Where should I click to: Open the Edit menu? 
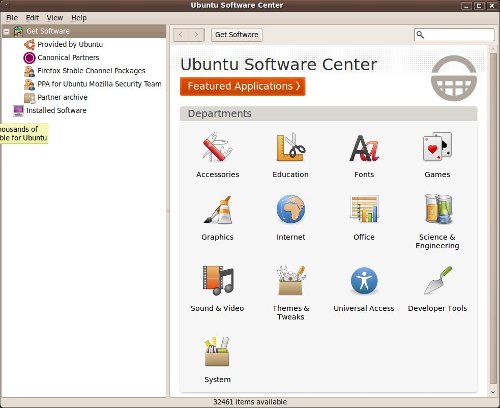pos(32,18)
